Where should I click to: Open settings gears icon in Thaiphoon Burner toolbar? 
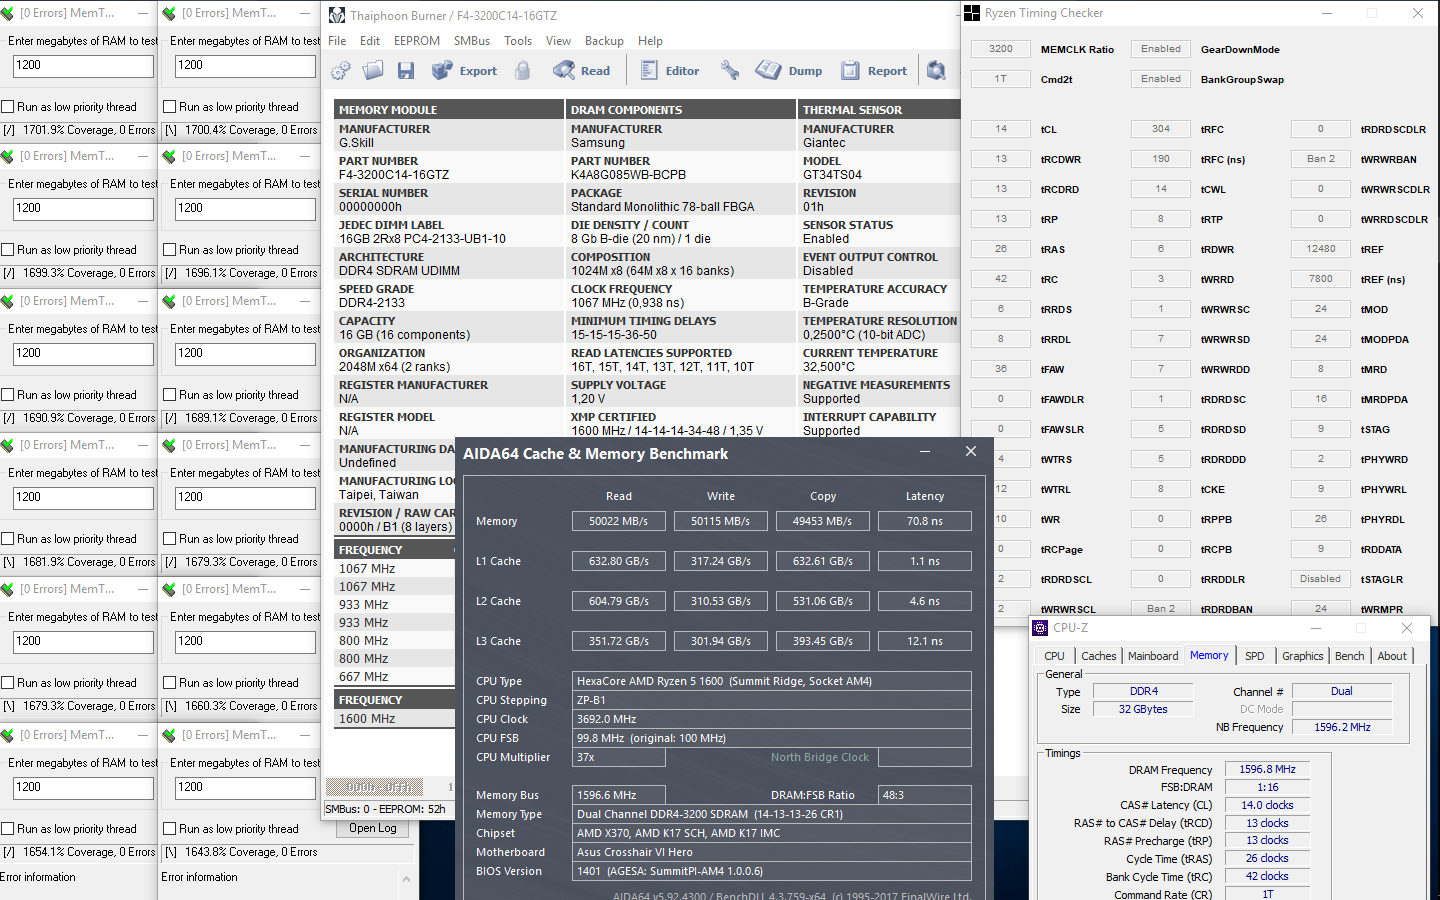[x=341, y=71]
